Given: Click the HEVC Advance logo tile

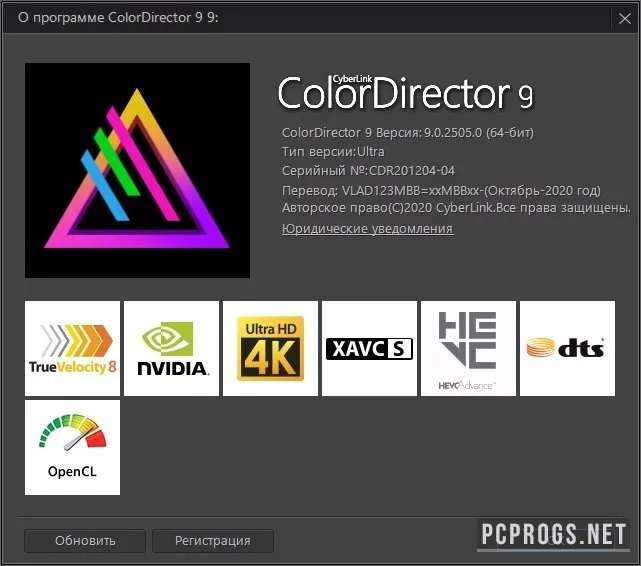Looking at the screenshot, I should coord(468,349).
